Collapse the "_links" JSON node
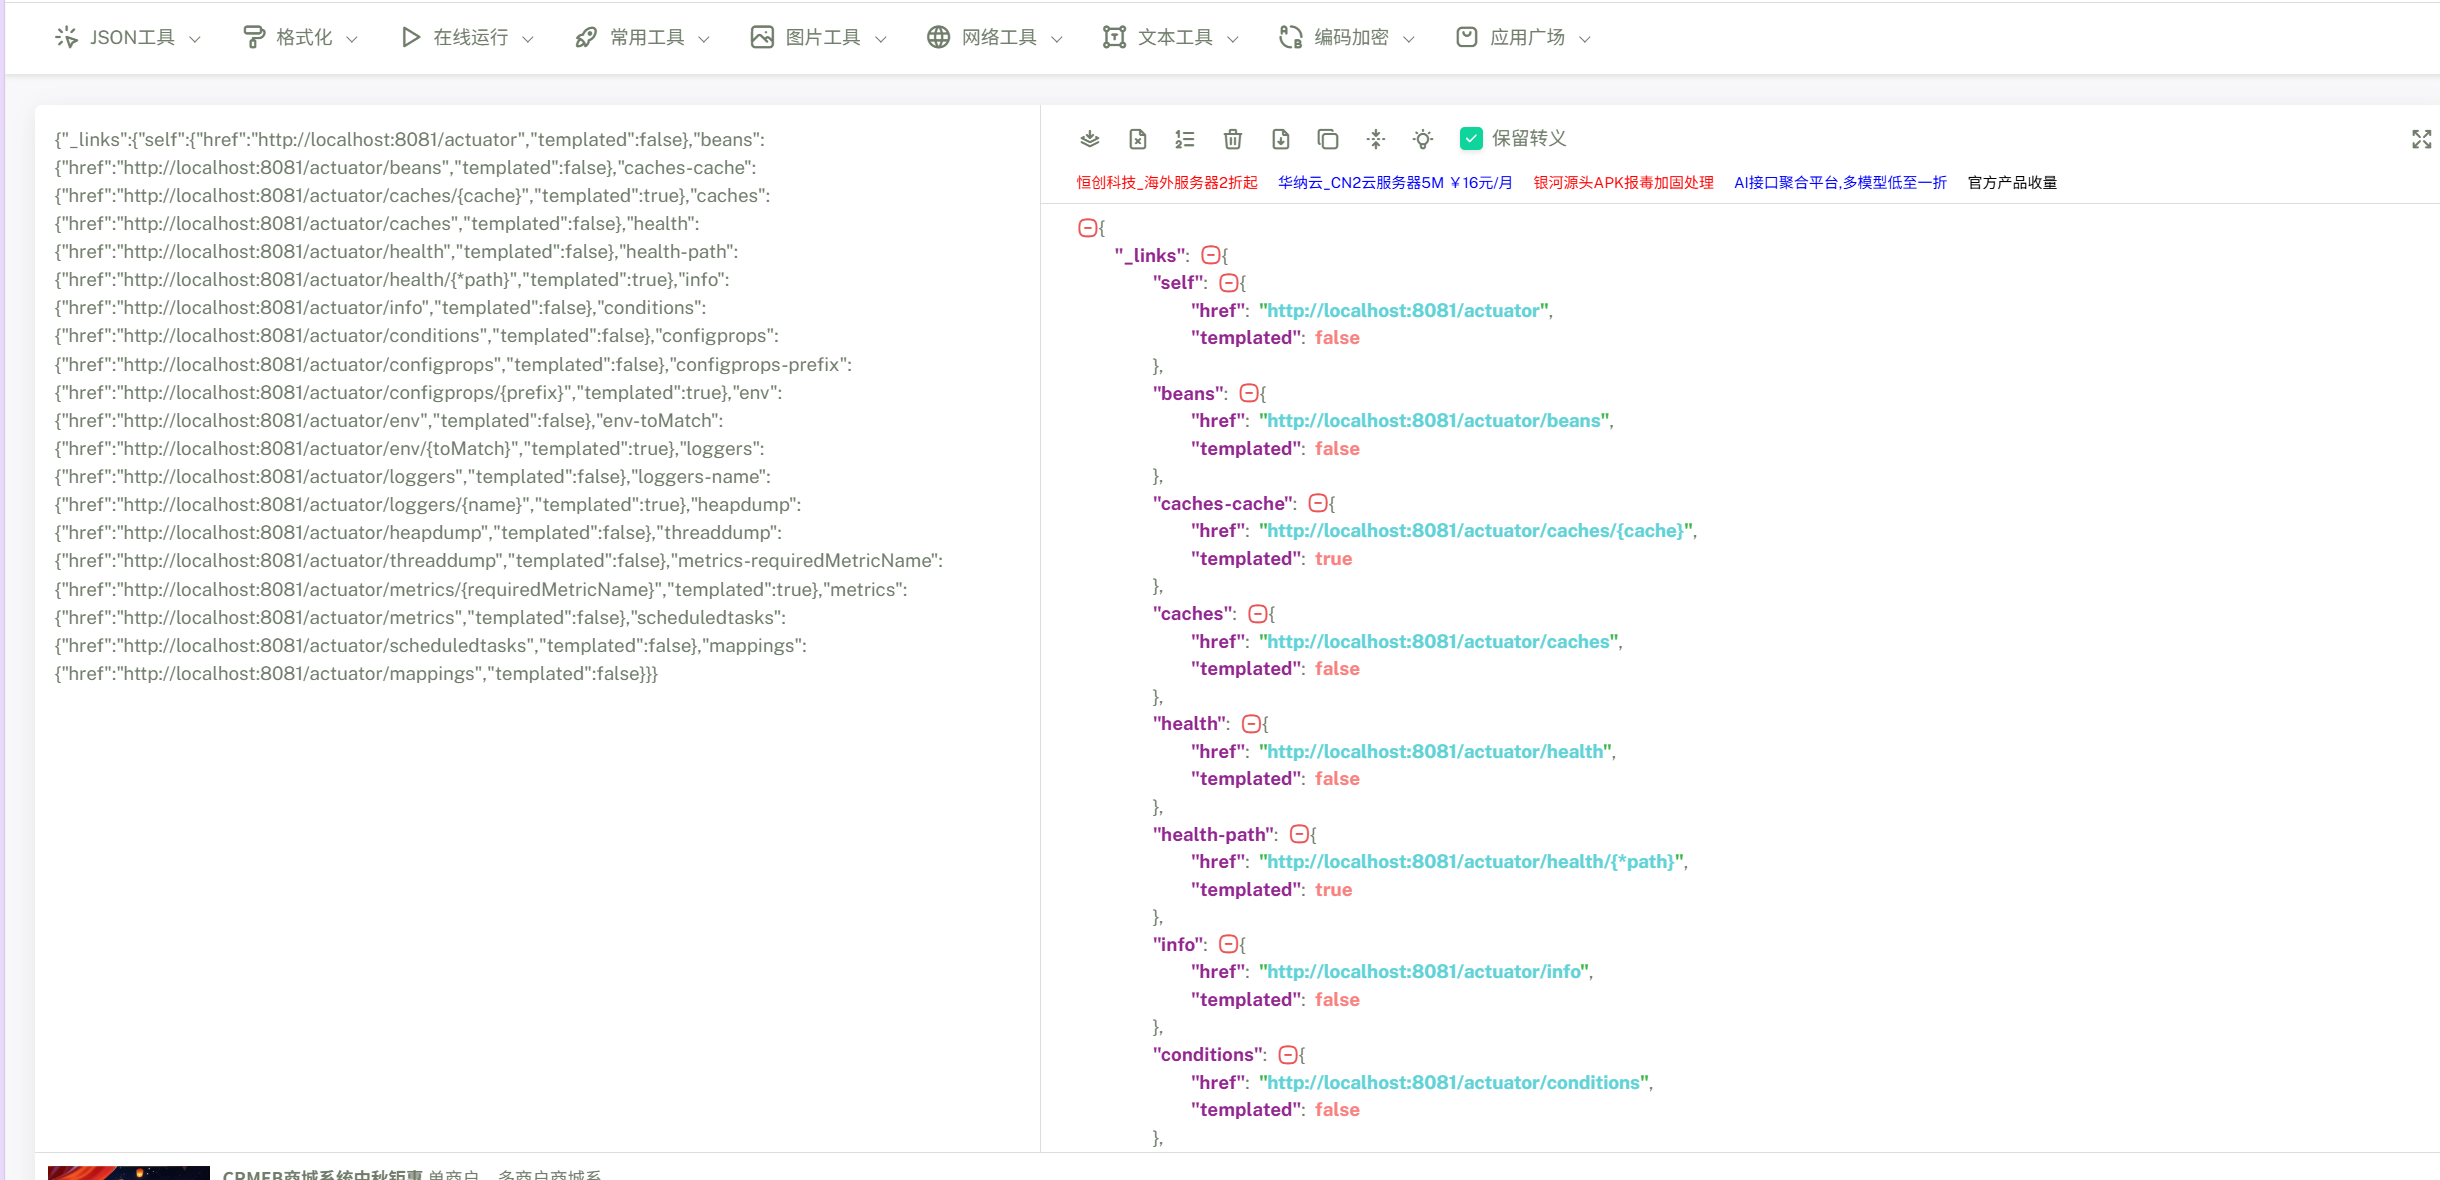Screen dimensions: 2440x1180 [1210, 255]
